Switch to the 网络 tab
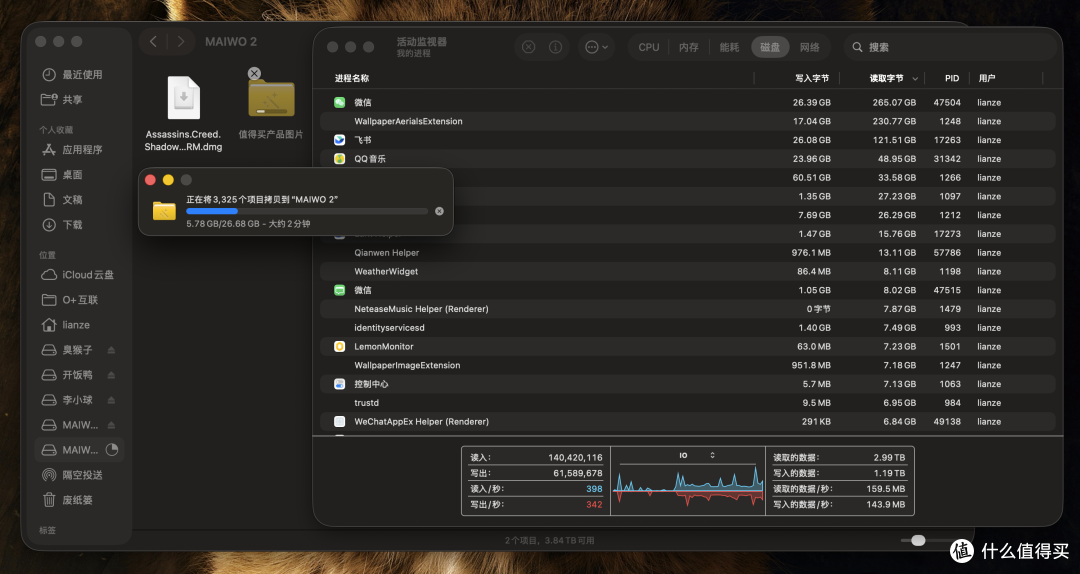The image size is (1080, 574). (x=810, y=47)
